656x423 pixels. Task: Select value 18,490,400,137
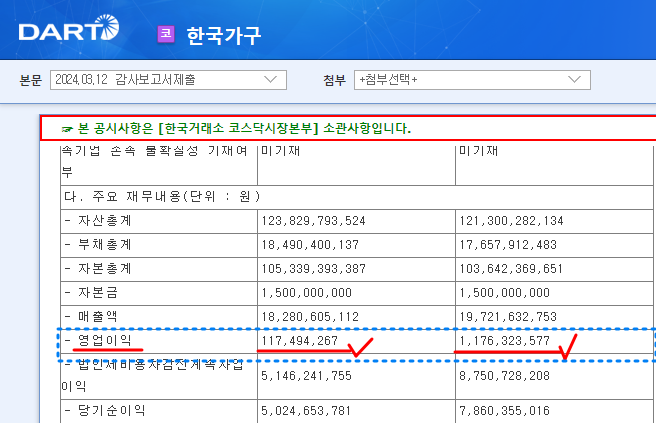tap(310, 244)
